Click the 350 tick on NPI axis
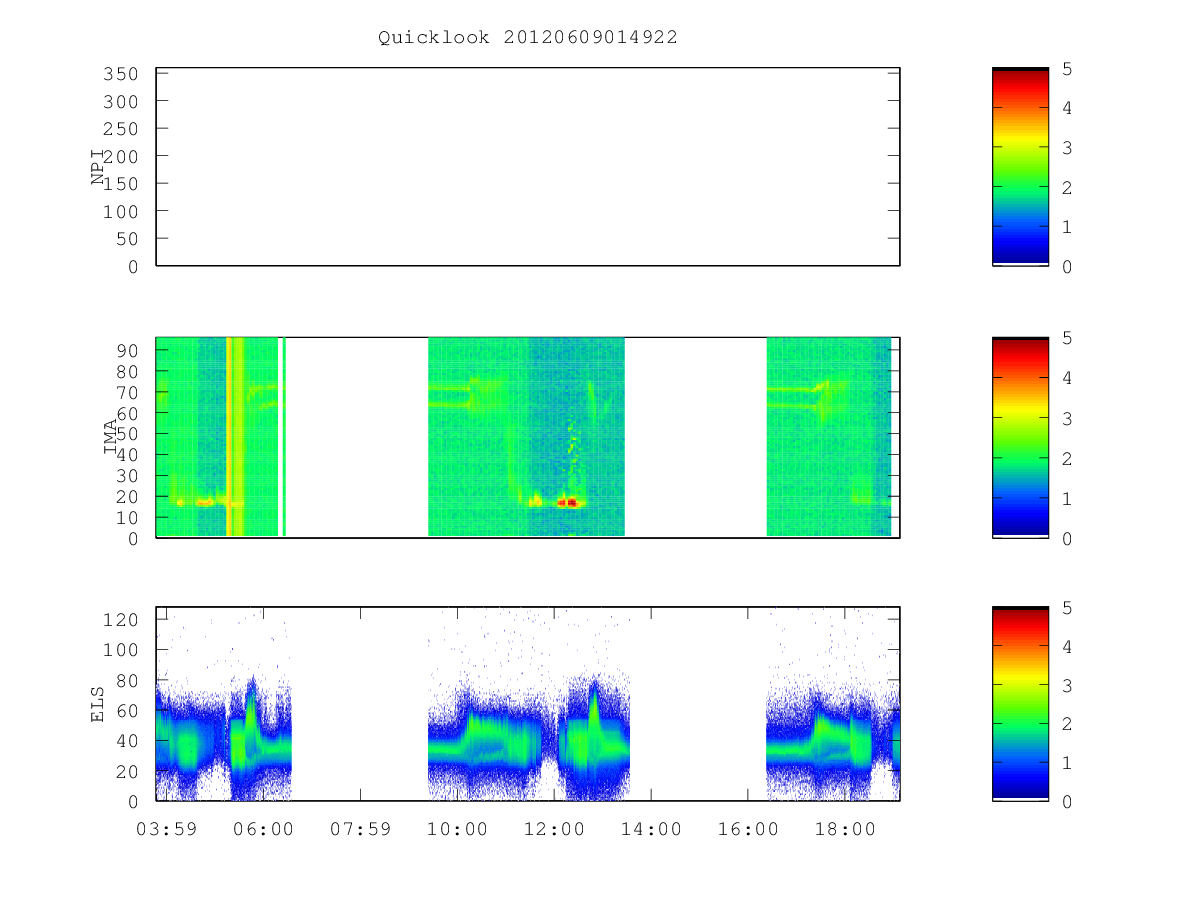Viewport: 1200px width, 900px height. click(122, 74)
